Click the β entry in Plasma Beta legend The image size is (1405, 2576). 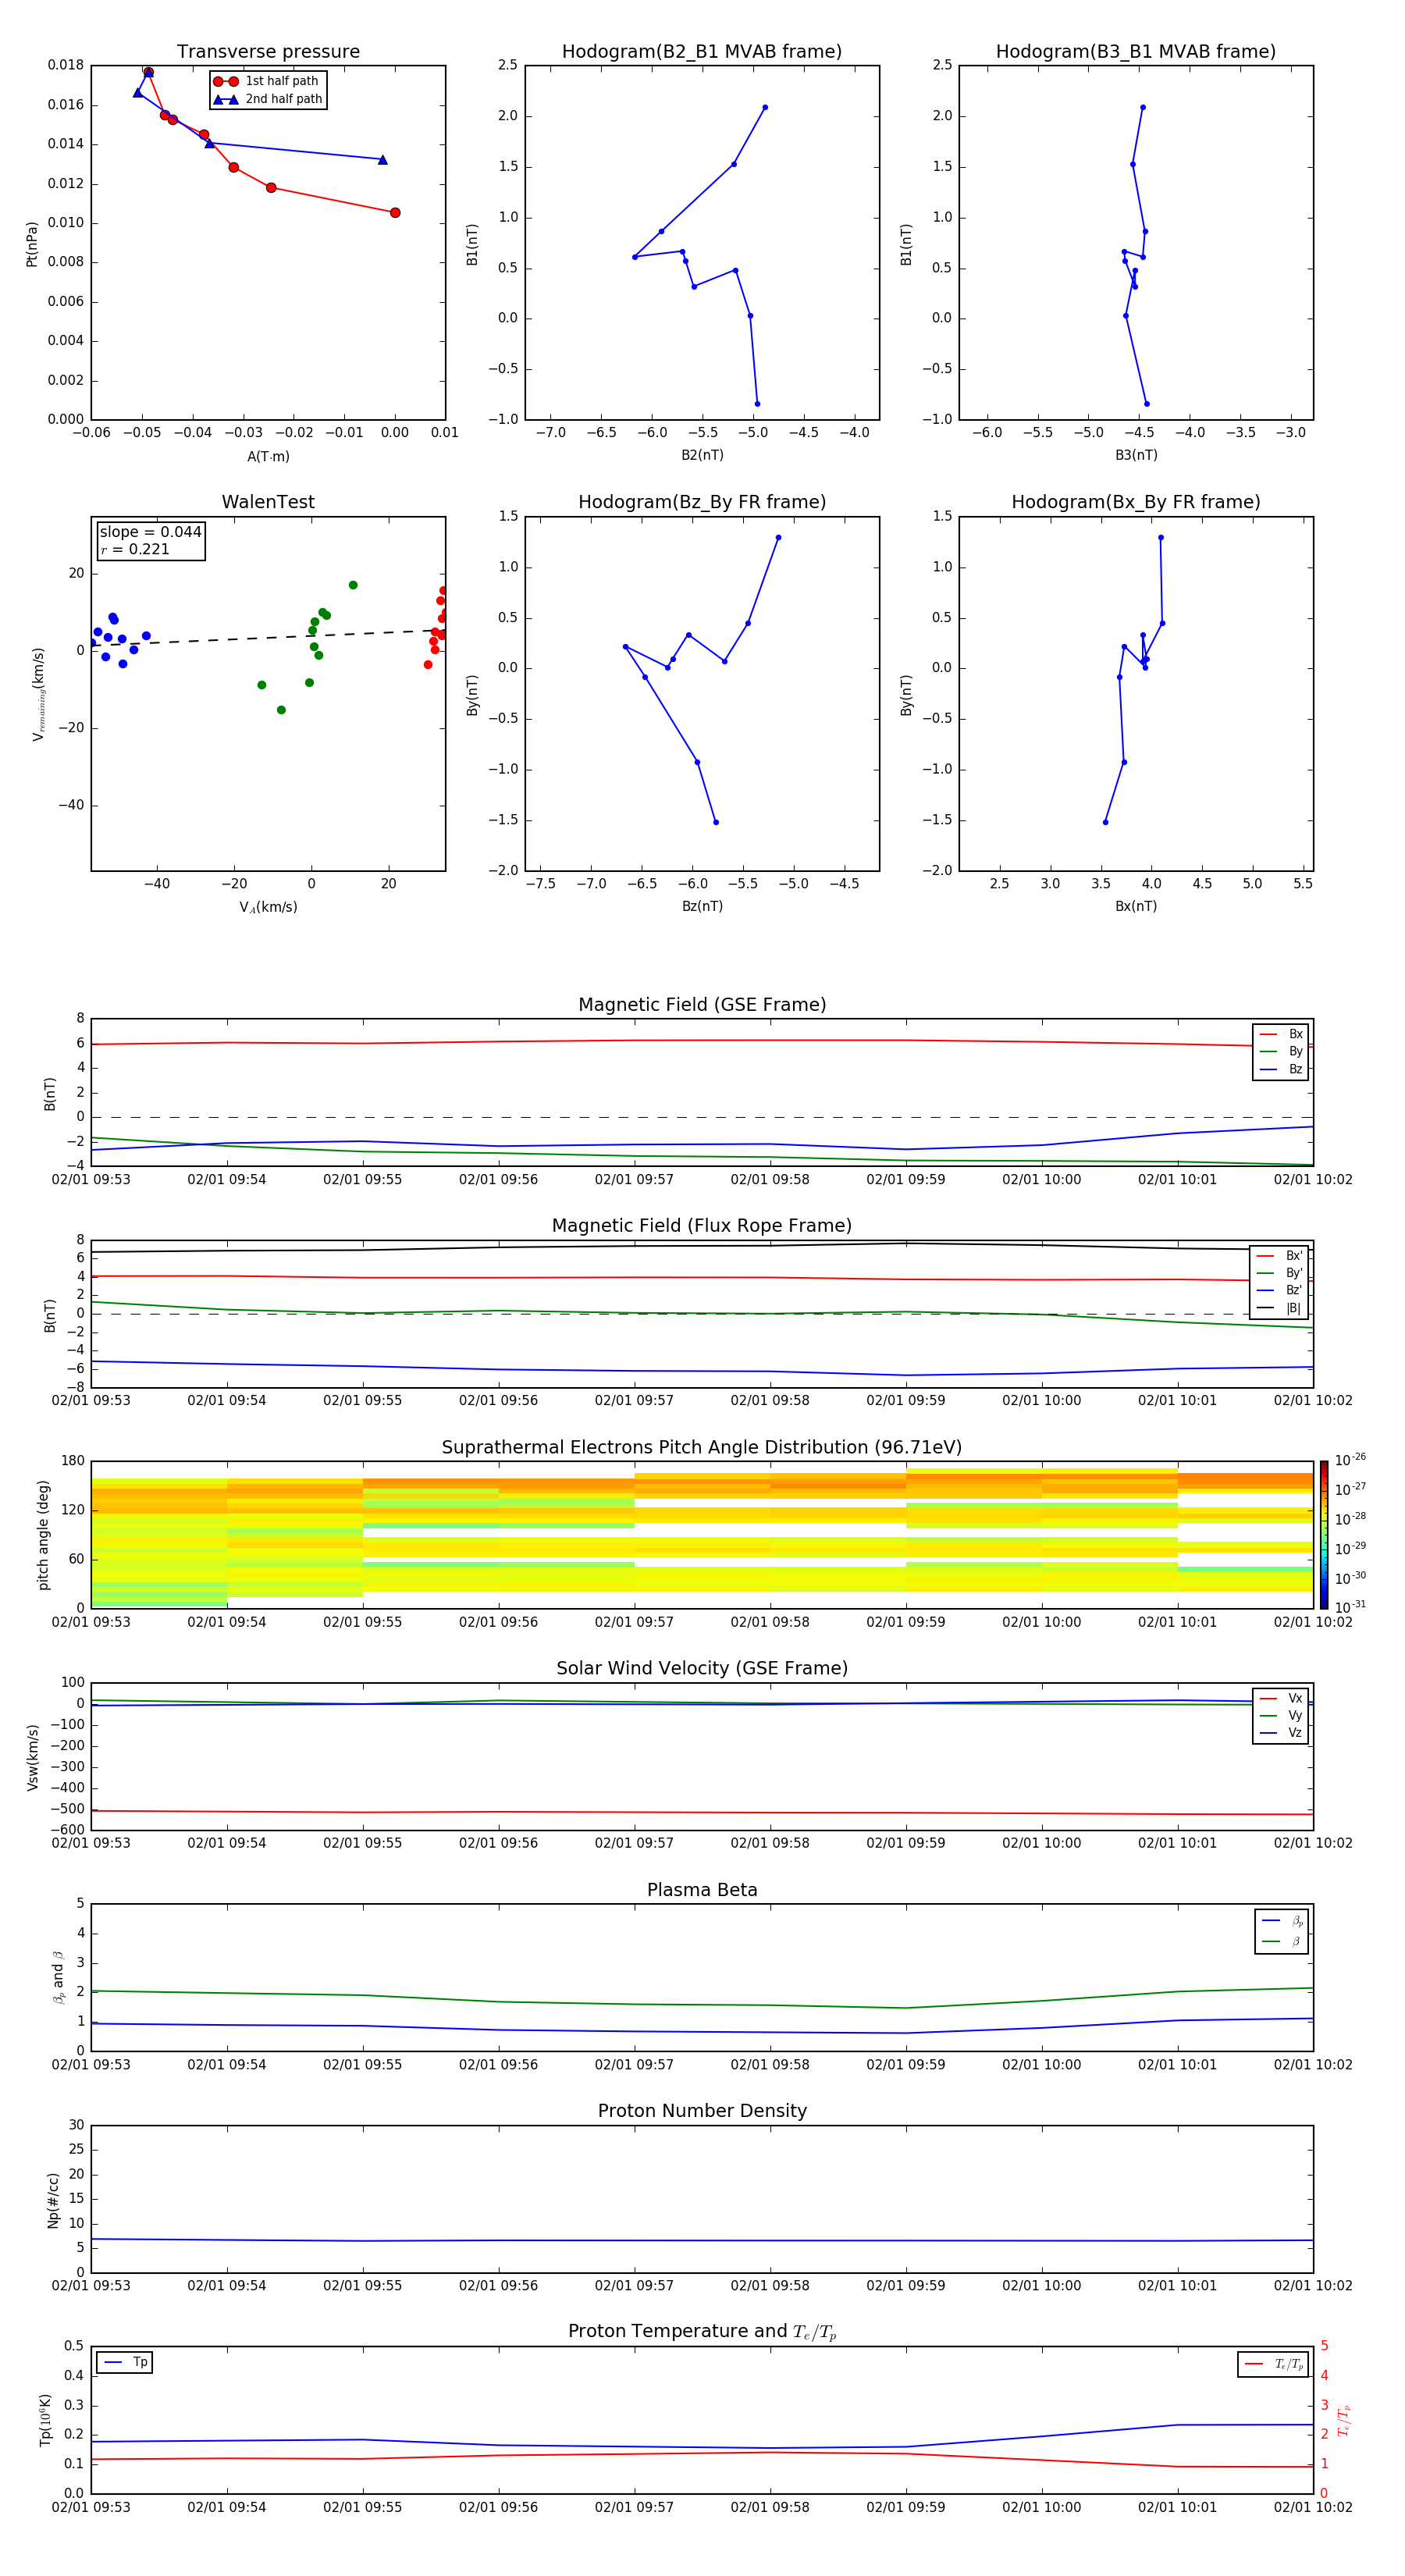[1282, 1941]
